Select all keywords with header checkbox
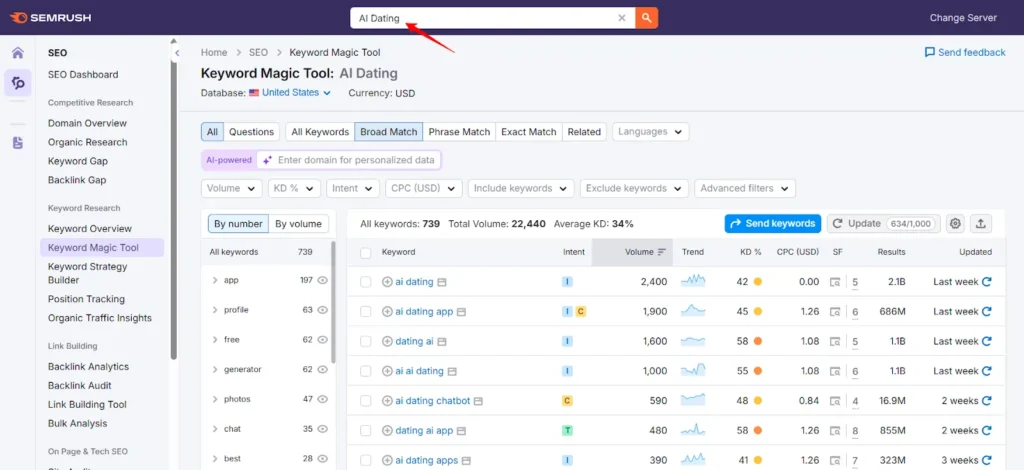Viewport: 1024px width, 470px height. coord(366,253)
